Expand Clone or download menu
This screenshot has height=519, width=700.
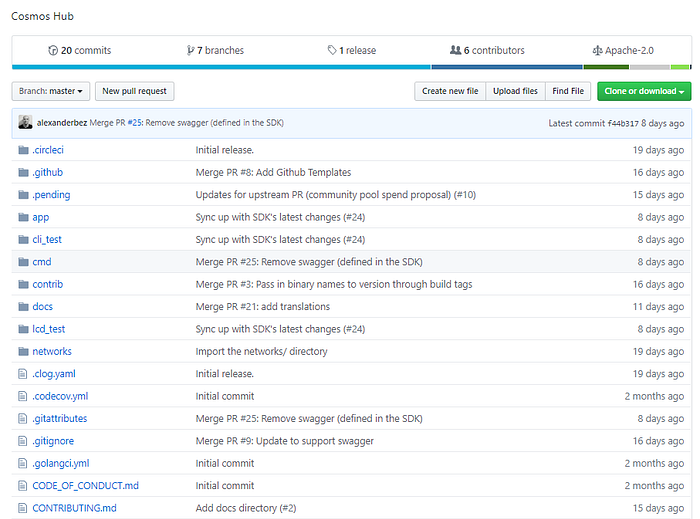point(644,91)
